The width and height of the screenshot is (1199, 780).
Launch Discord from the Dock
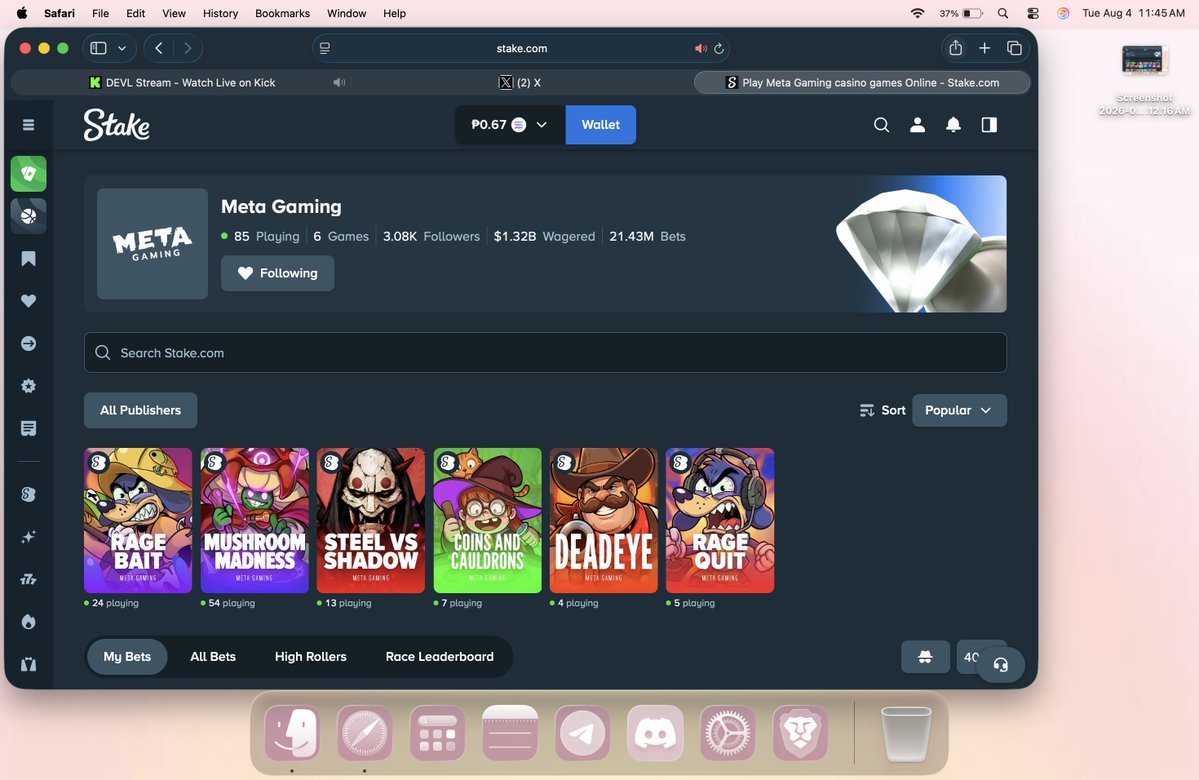click(x=655, y=733)
